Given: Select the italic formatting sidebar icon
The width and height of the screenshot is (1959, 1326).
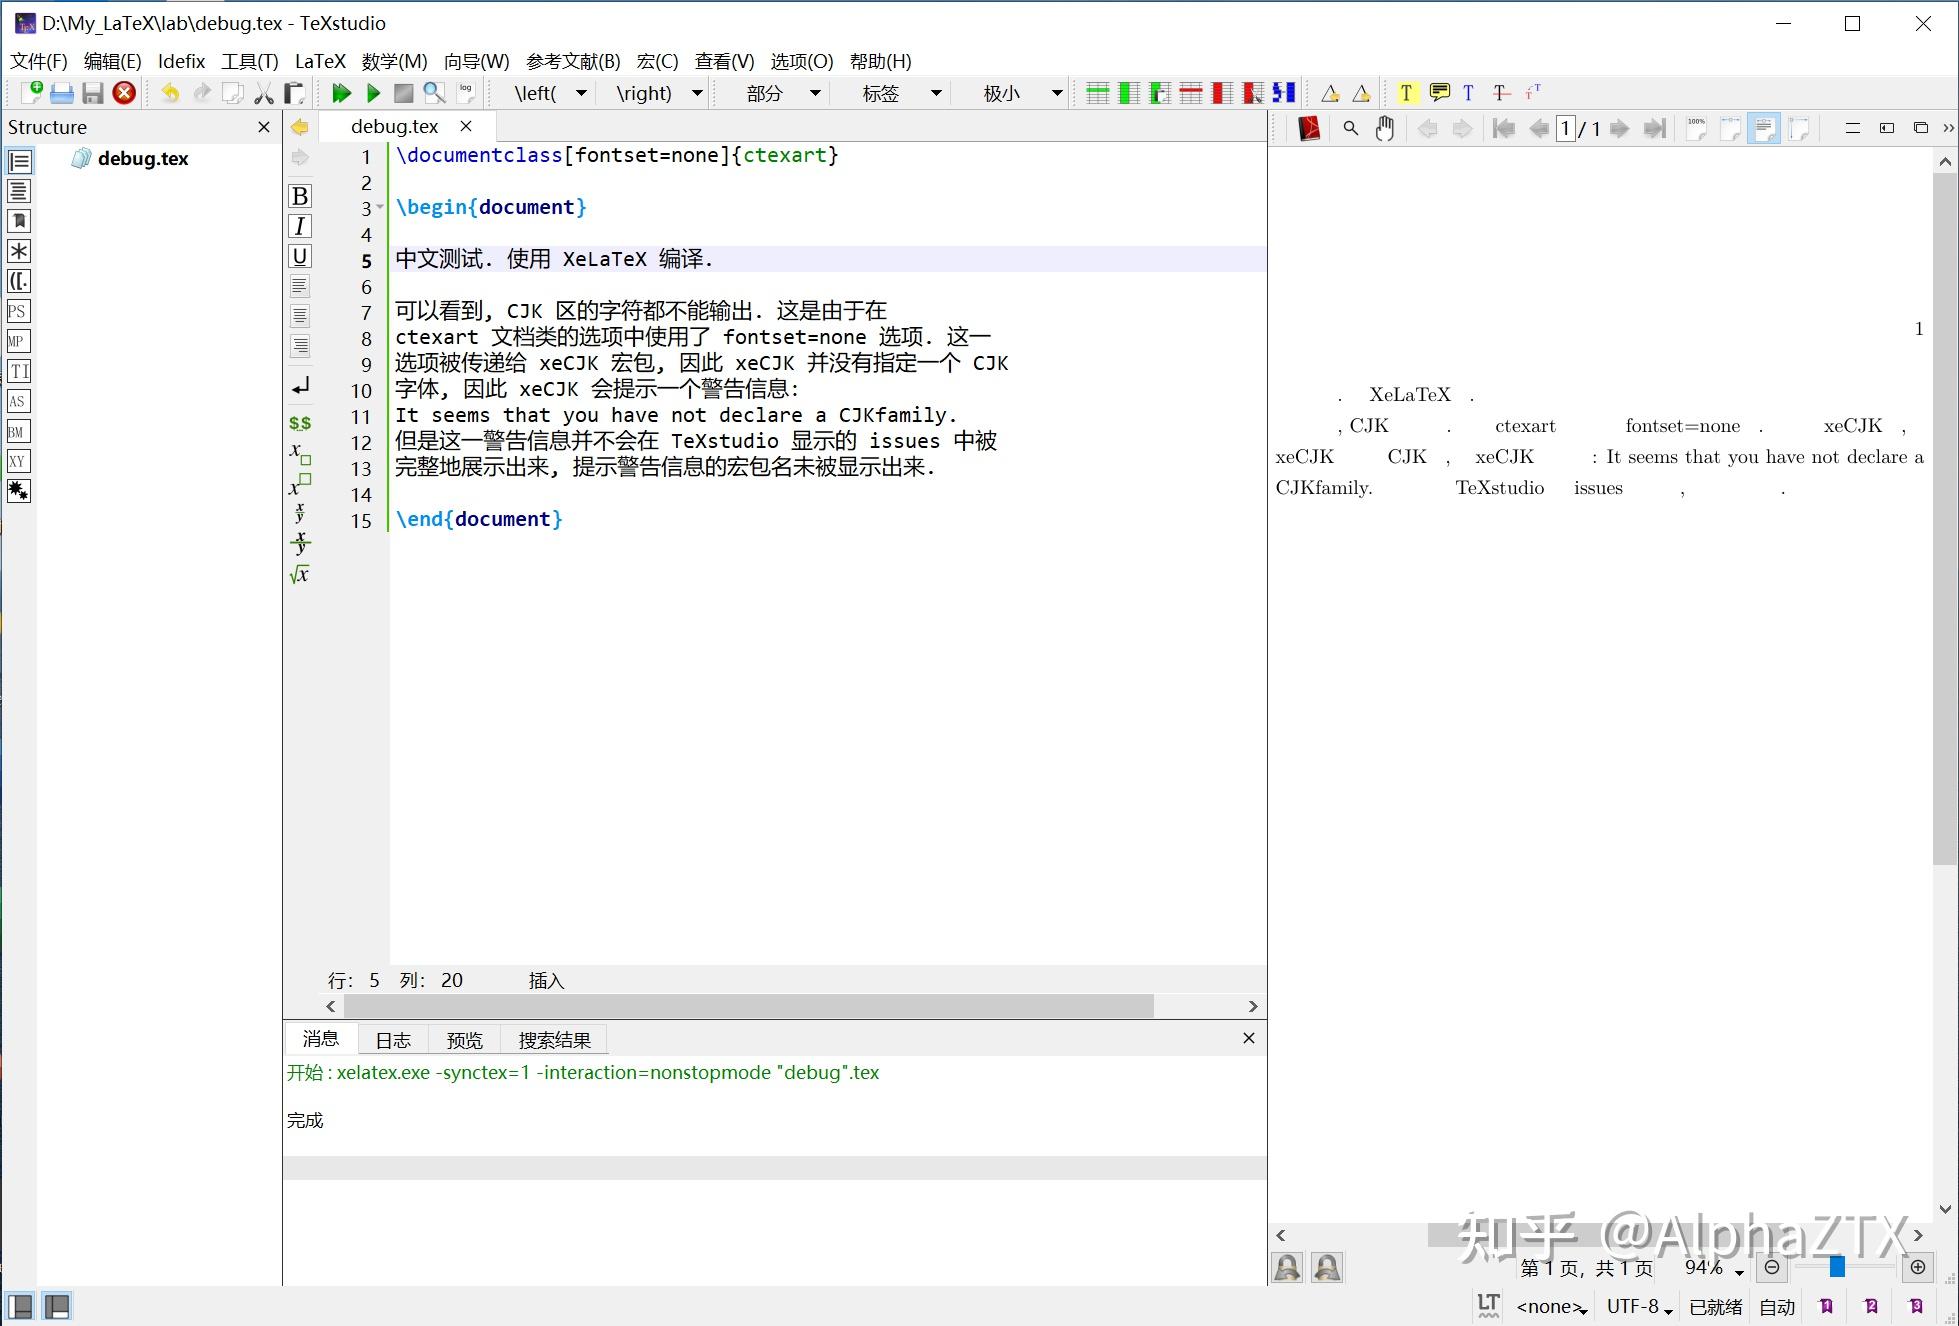Looking at the screenshot, I should click(x=299, y=225).
